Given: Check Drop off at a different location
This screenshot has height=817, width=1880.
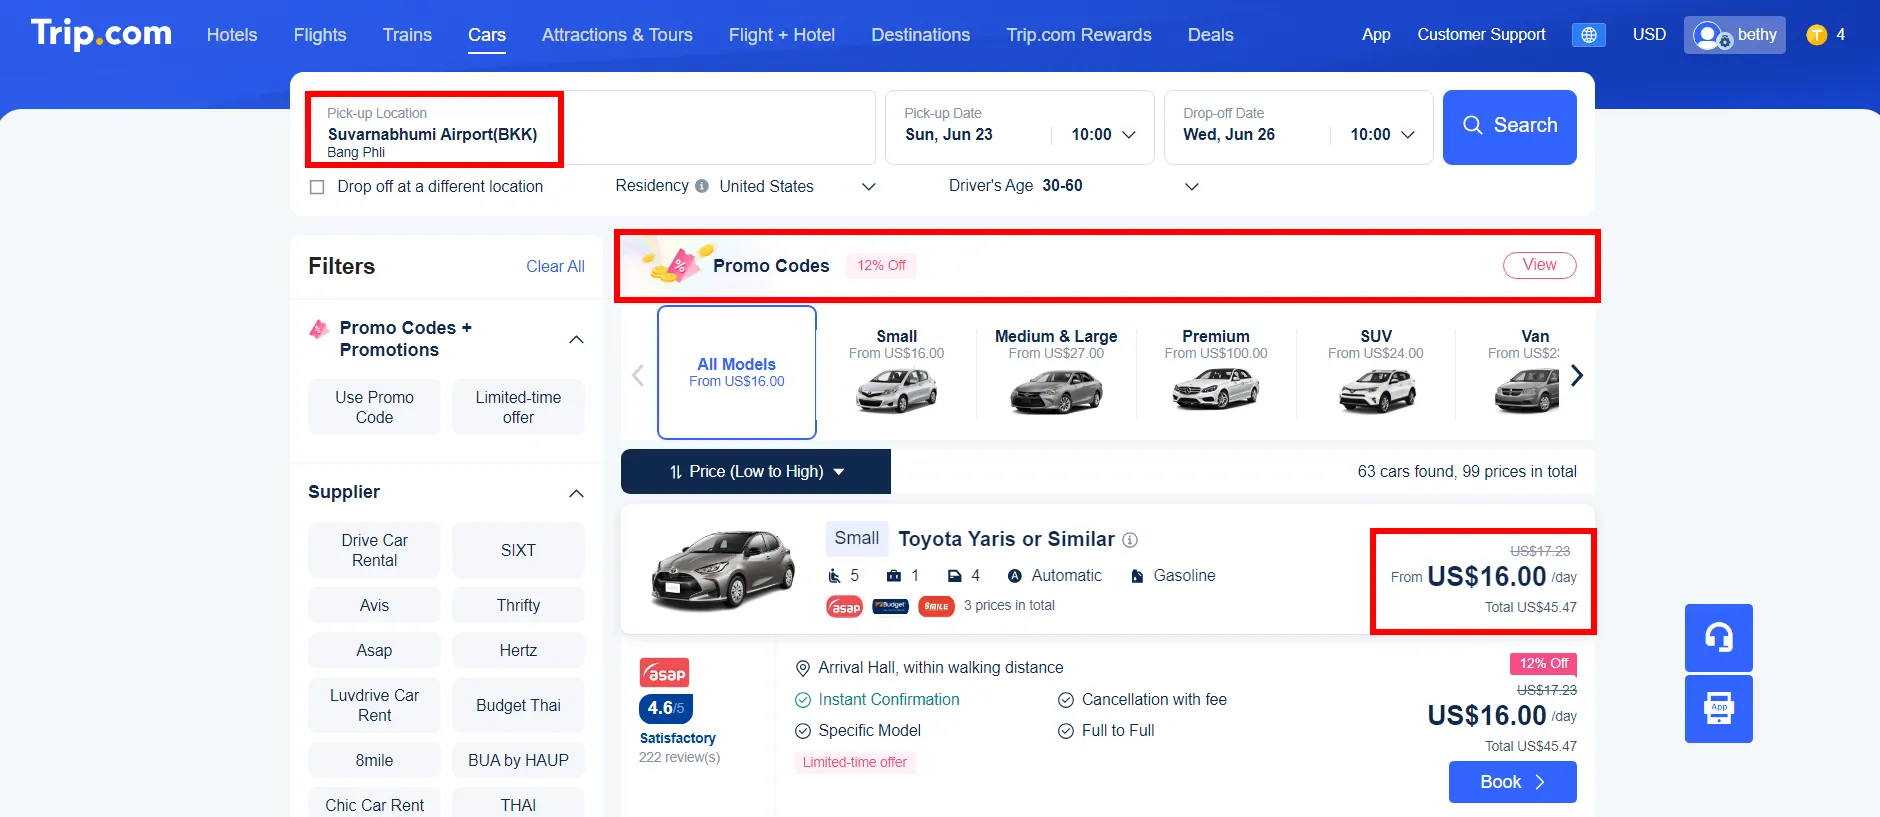Looking at the screenshot, I should pos(317,187).
